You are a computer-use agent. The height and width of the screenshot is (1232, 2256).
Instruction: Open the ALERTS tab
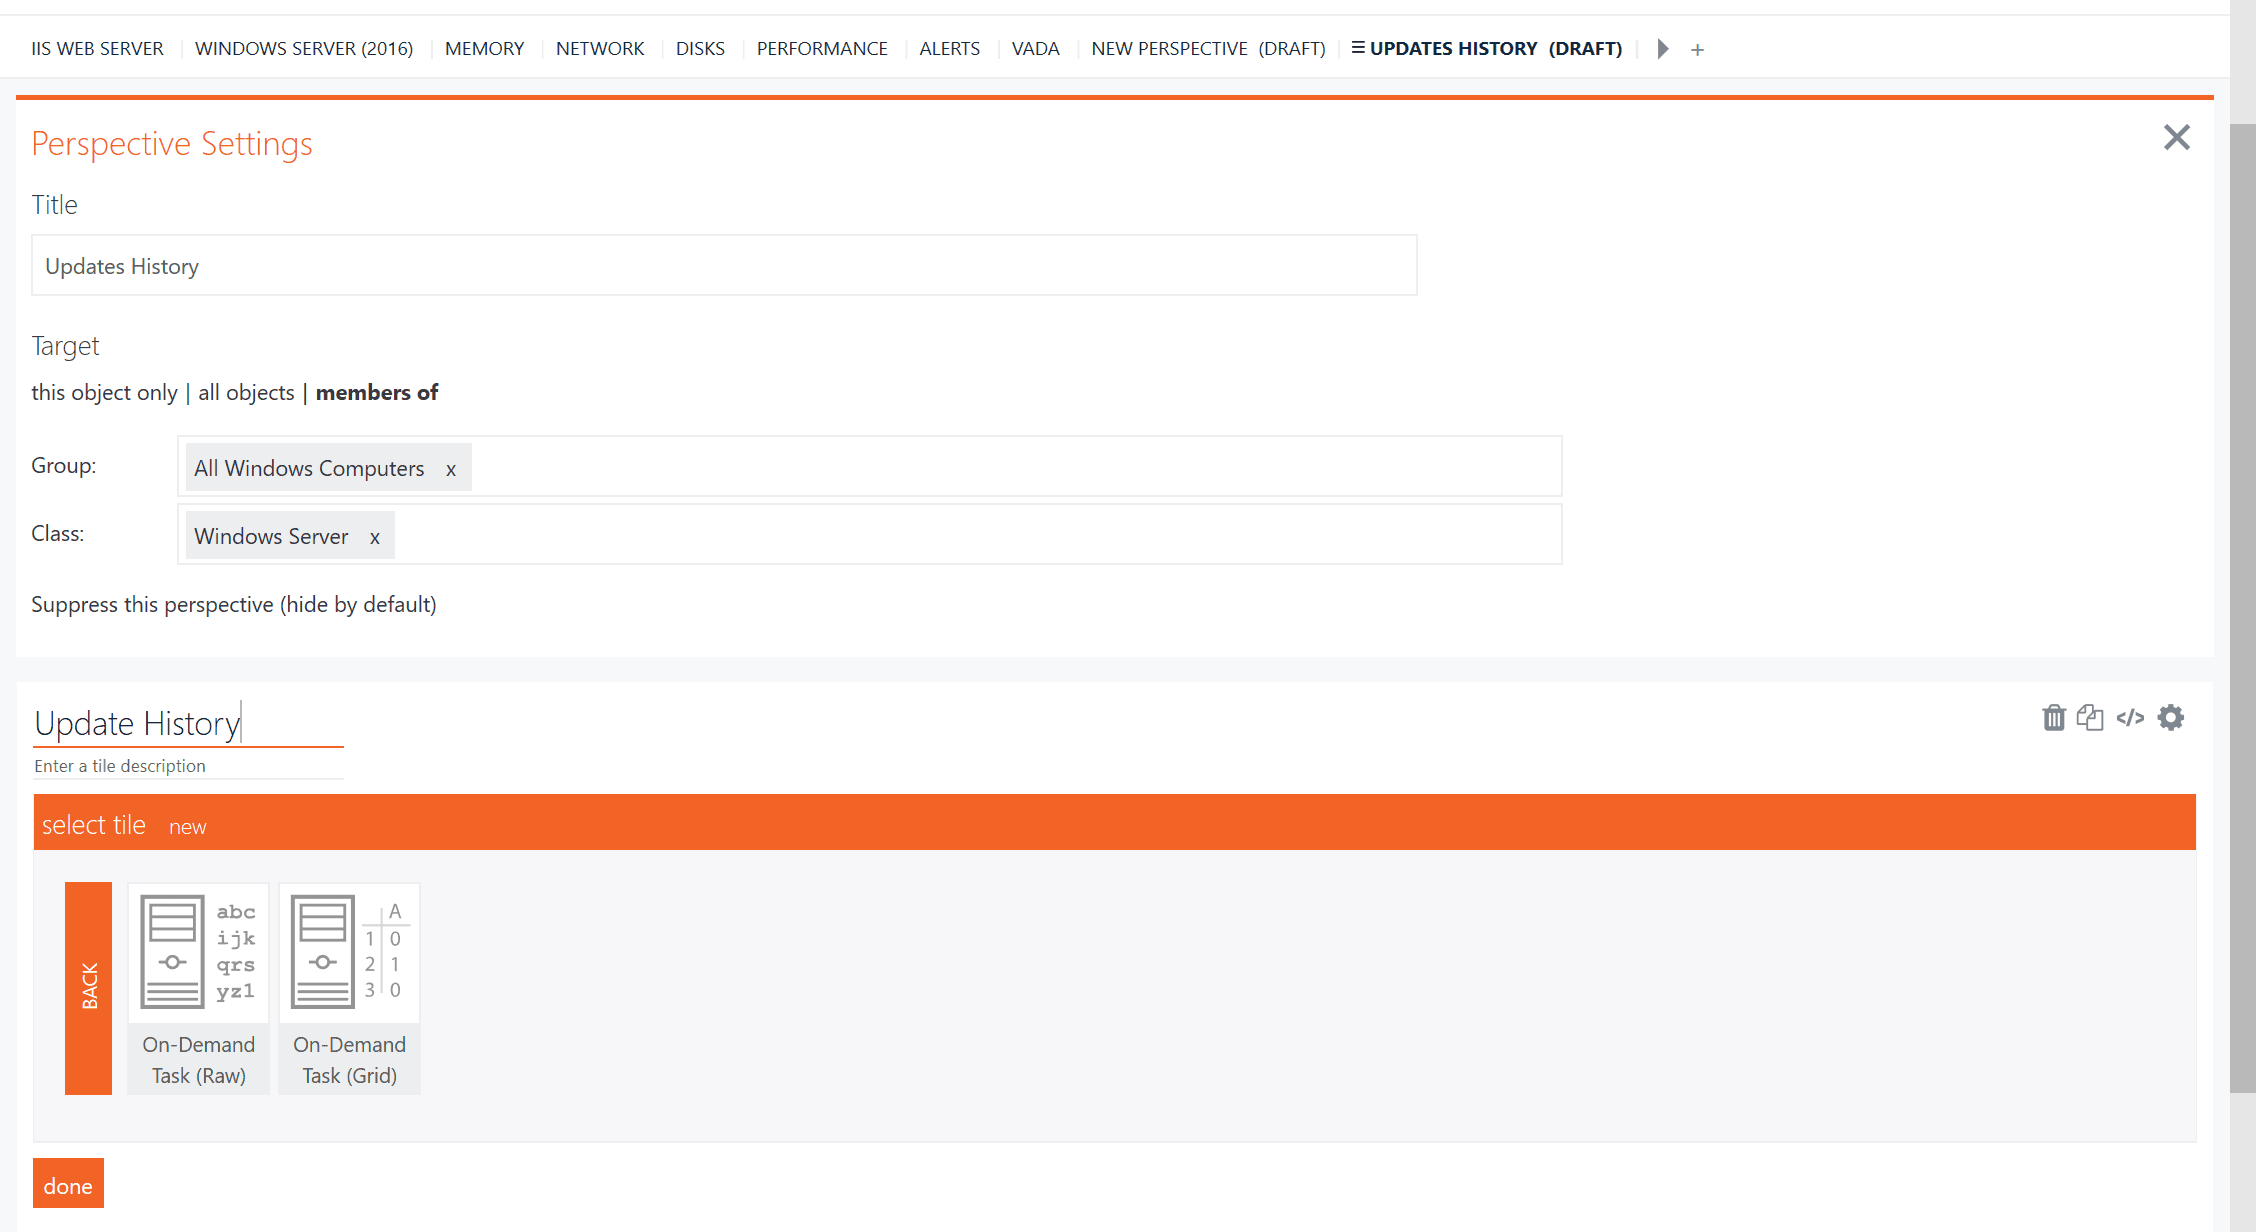pos(949,48)
